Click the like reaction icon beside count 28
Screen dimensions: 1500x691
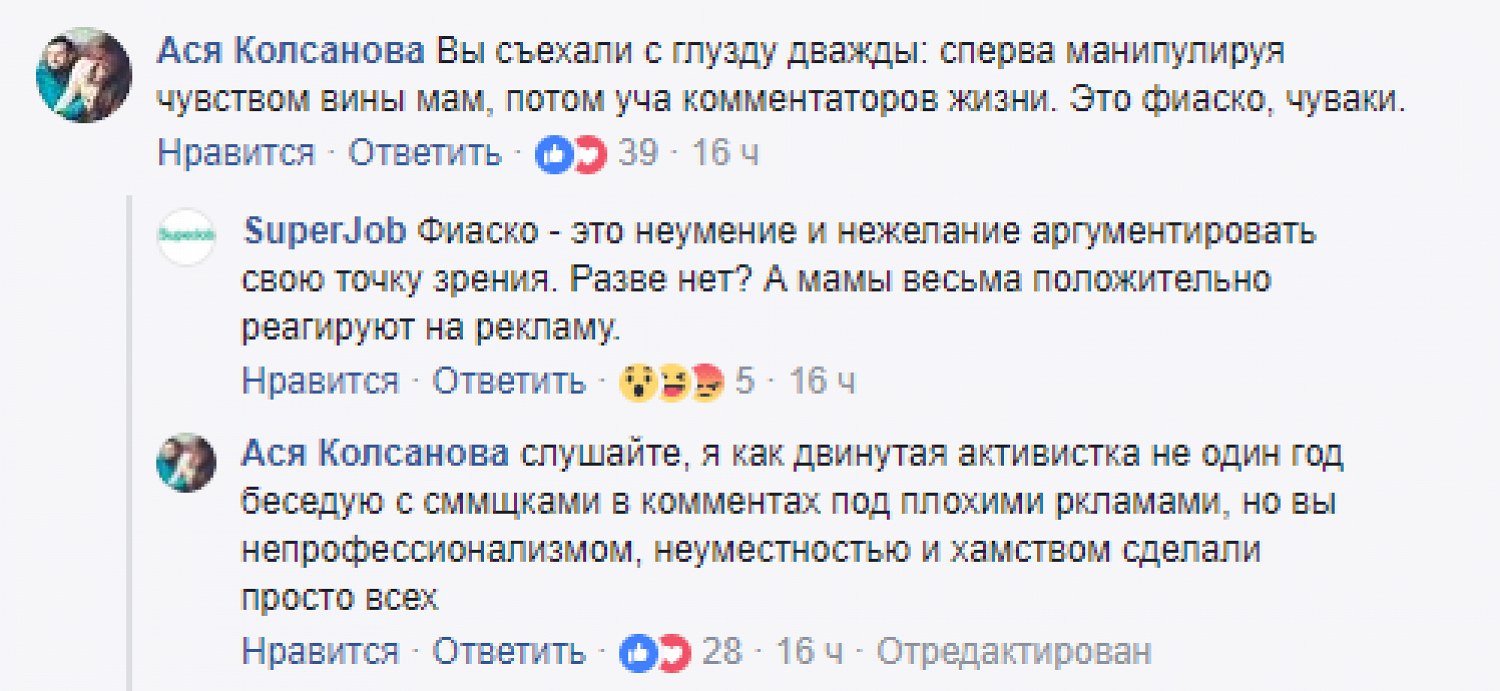click(x=637, y=653)
